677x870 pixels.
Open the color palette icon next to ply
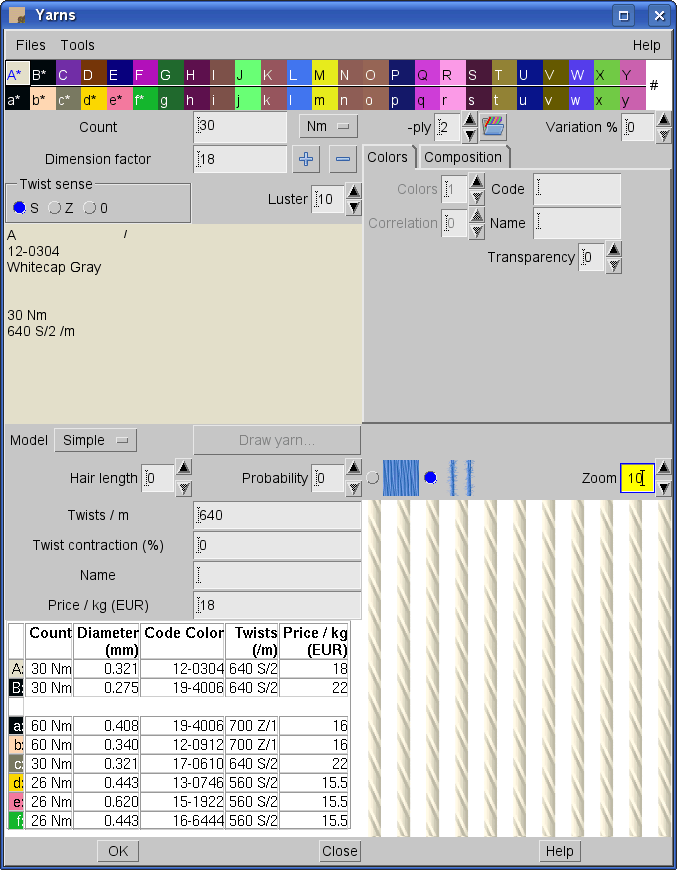pos(494,127)
